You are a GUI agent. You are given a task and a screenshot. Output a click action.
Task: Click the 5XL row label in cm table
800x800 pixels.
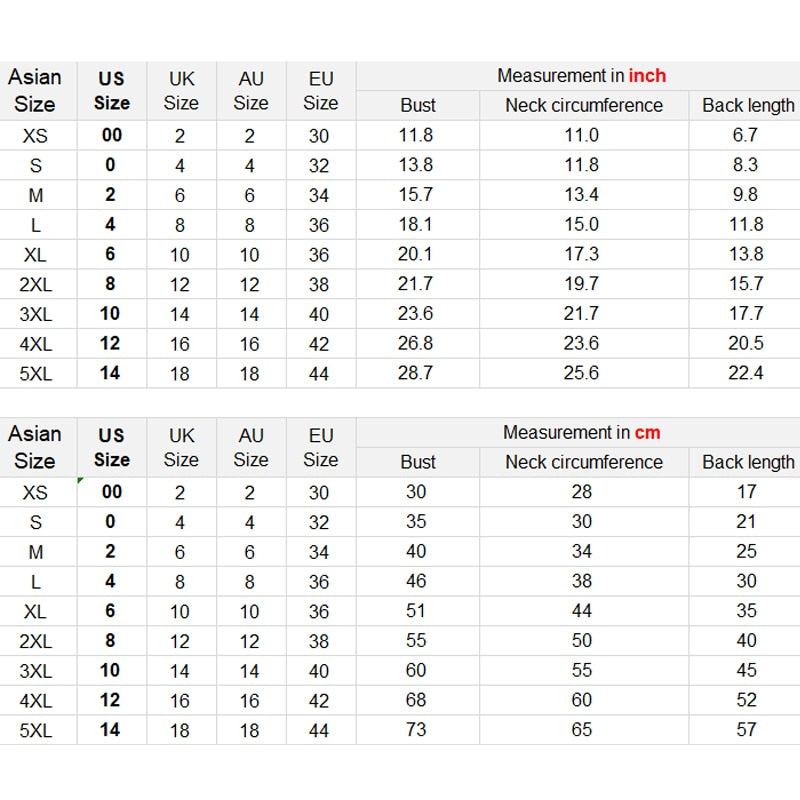click(x=35, y=730)
